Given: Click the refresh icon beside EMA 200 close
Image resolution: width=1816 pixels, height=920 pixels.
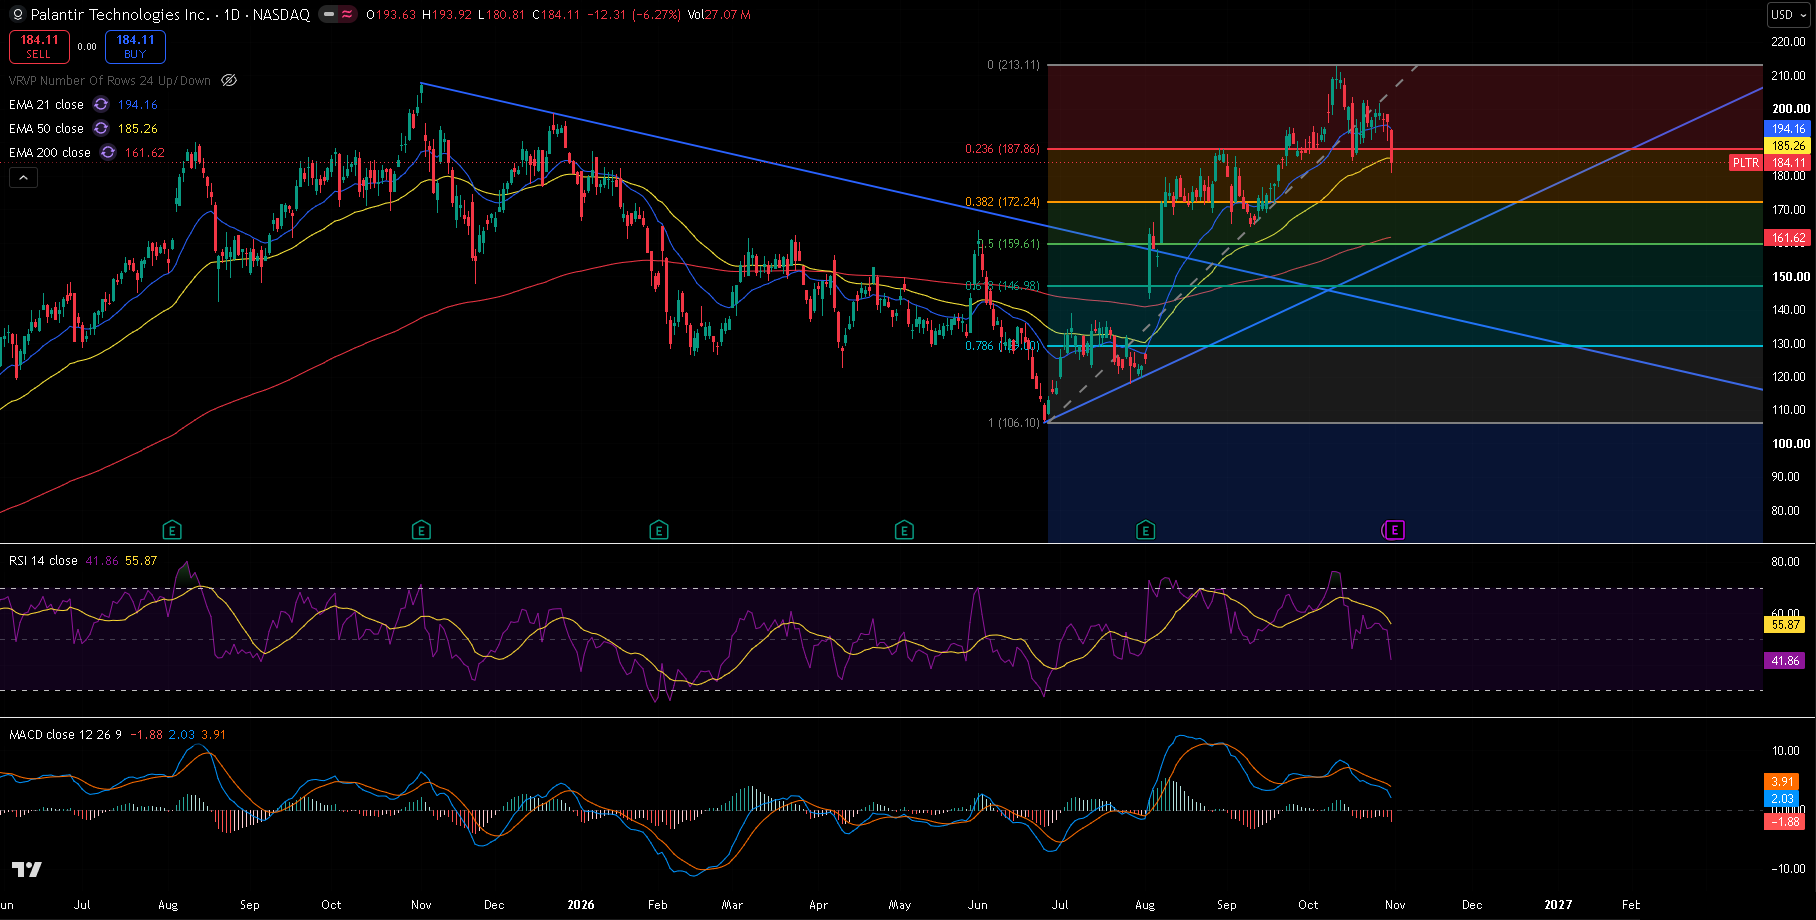Looking at the screenshot, I should coord(108,153).
